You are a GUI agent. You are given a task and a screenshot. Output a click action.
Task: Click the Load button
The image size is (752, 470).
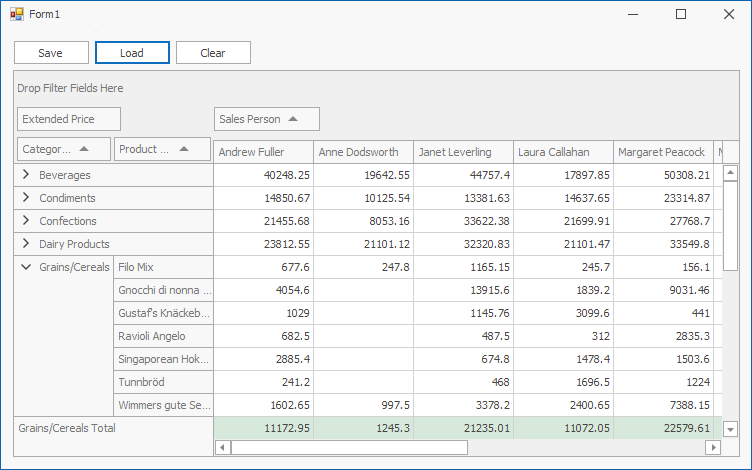[x=132, y=53]
